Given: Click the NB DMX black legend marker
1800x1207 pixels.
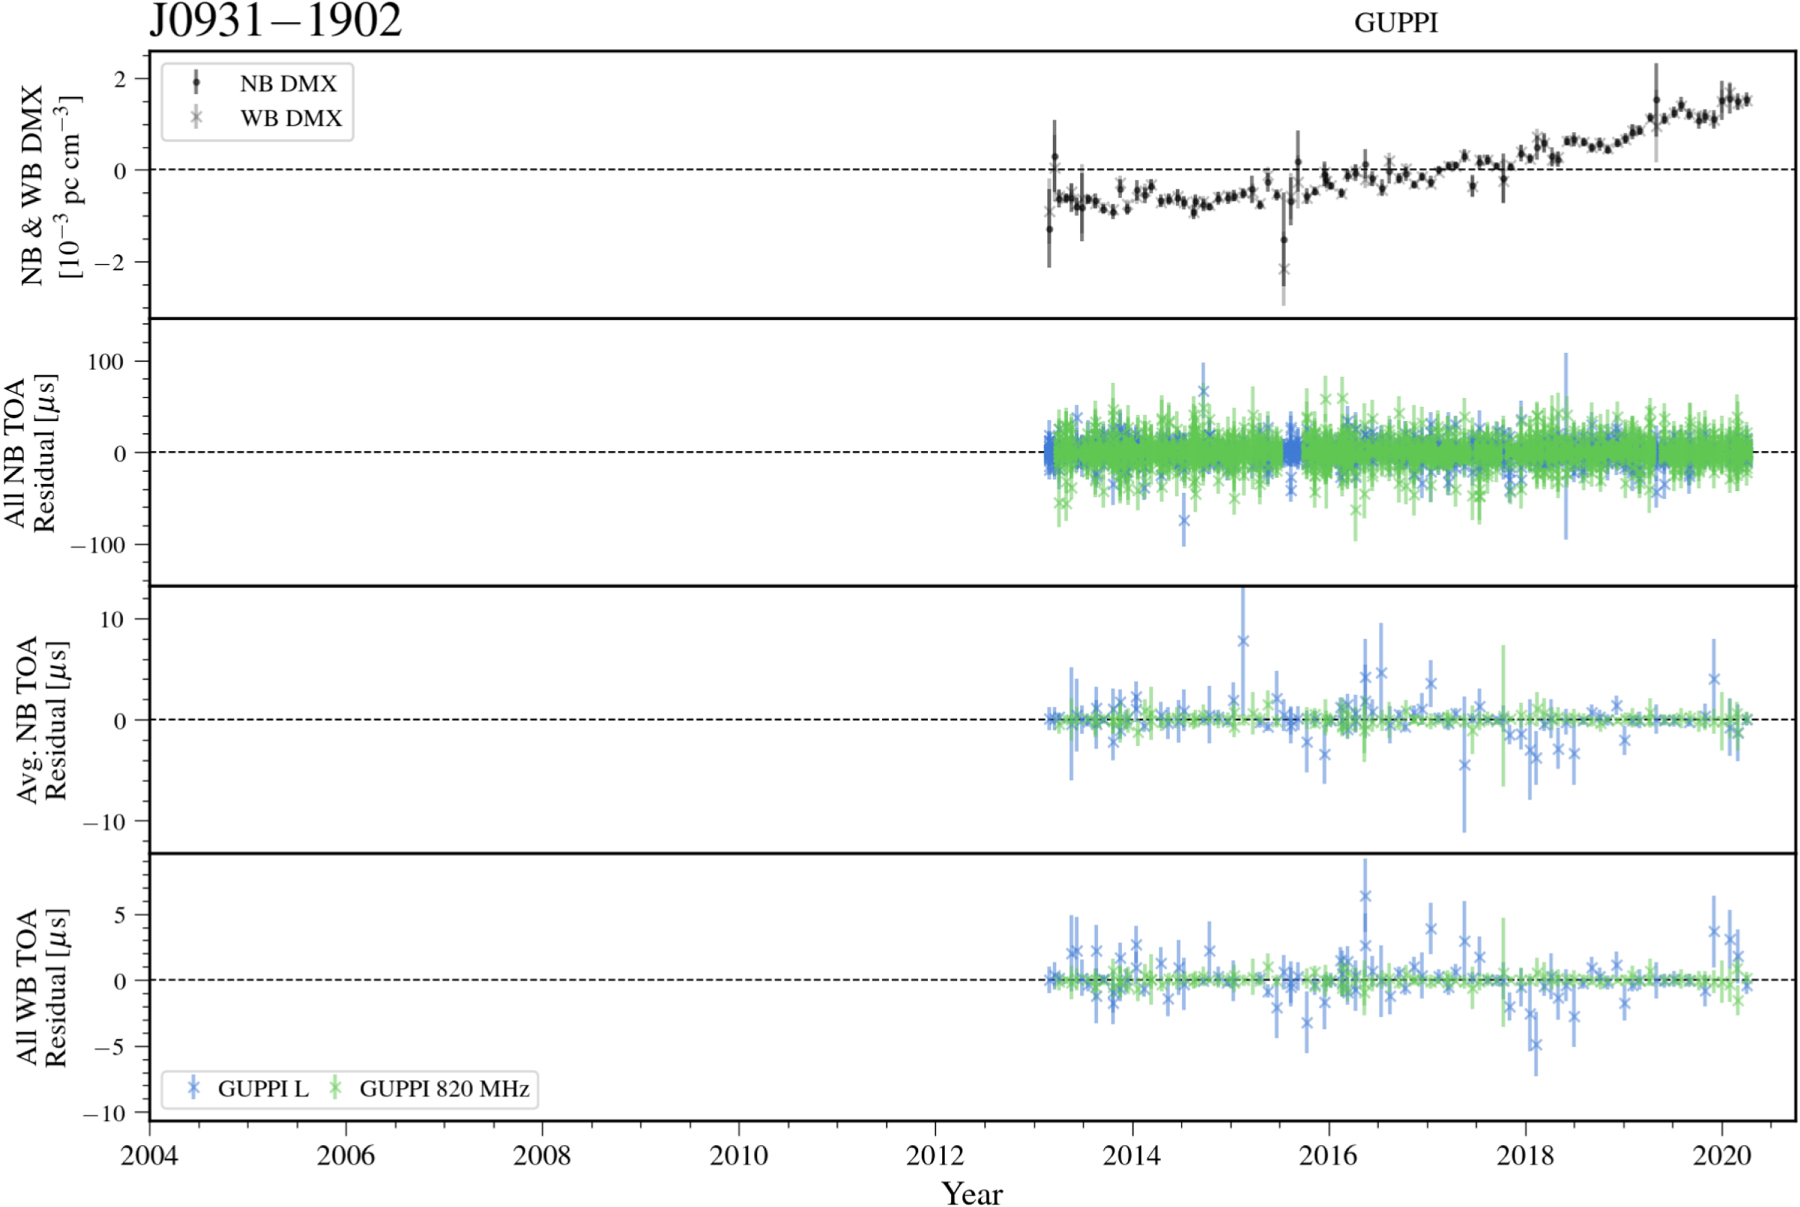Looking at the screenshot, I should coord(196,83).
